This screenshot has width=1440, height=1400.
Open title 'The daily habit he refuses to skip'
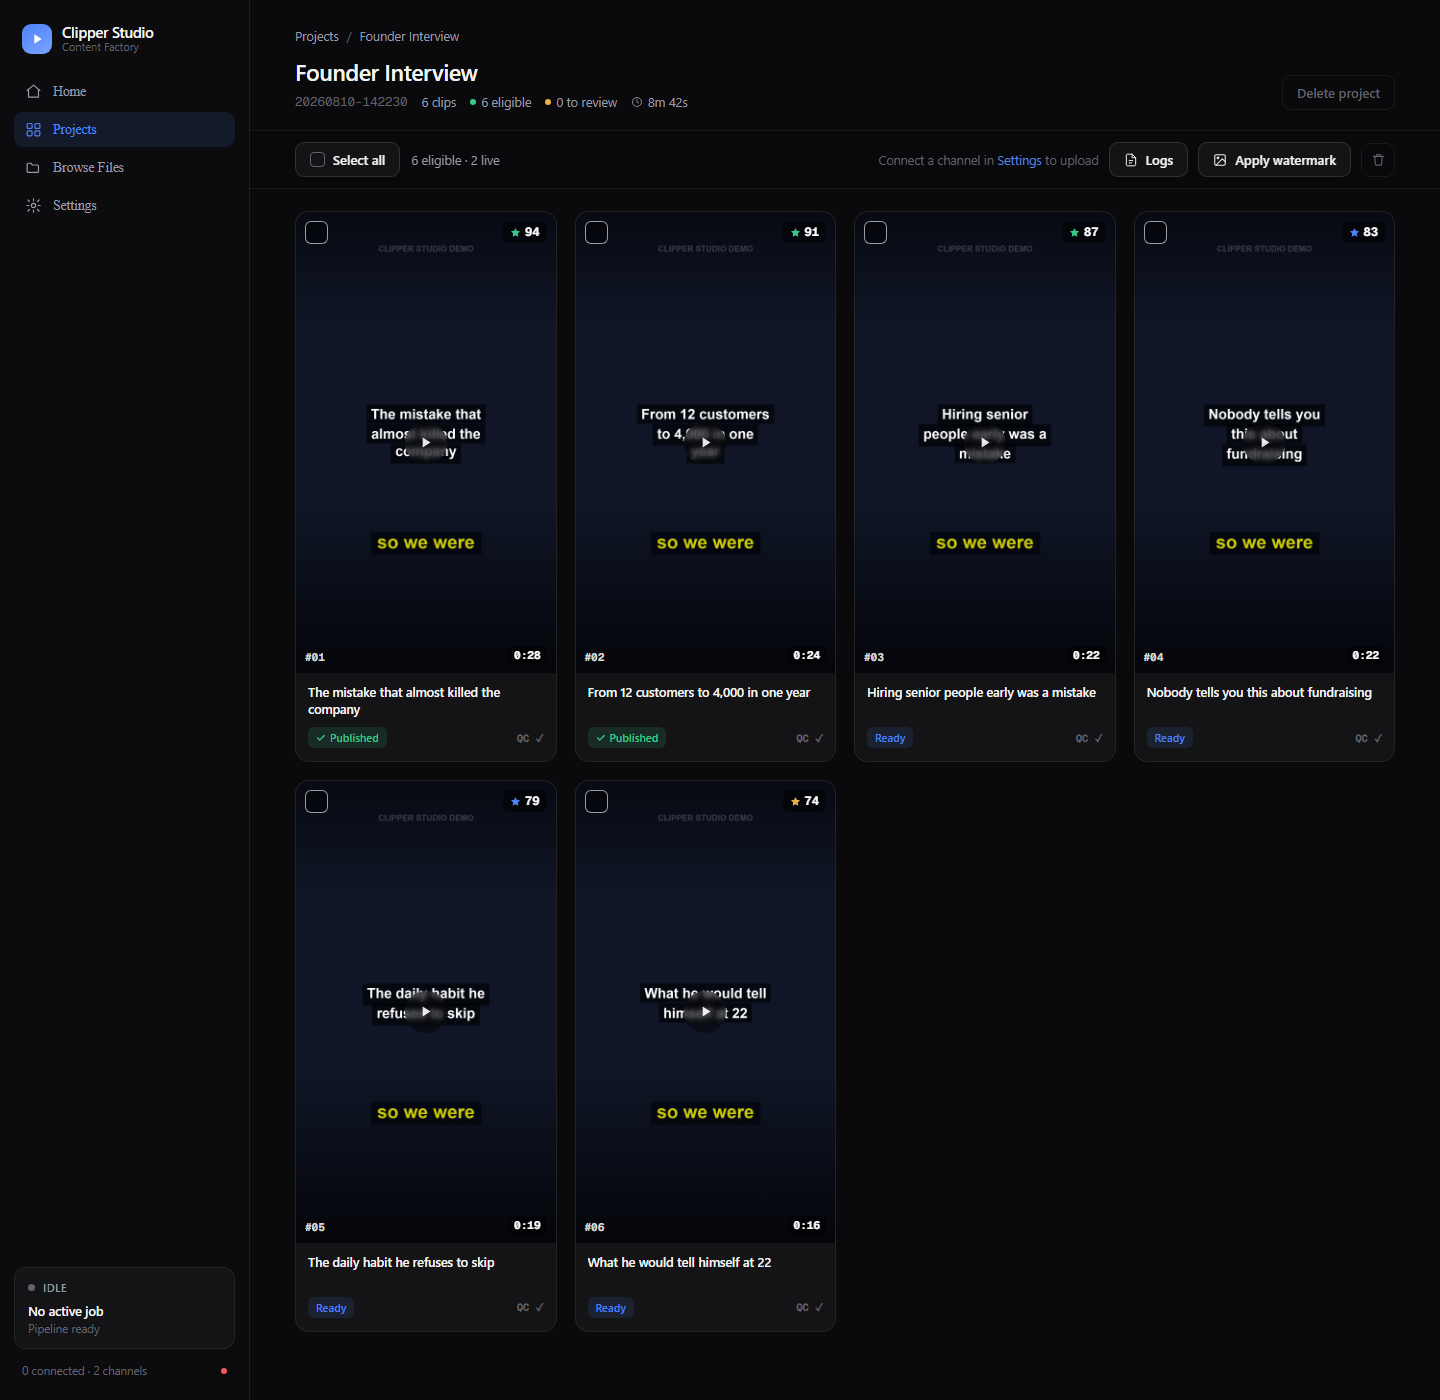pyautogui.click(x=401, y=1262)
